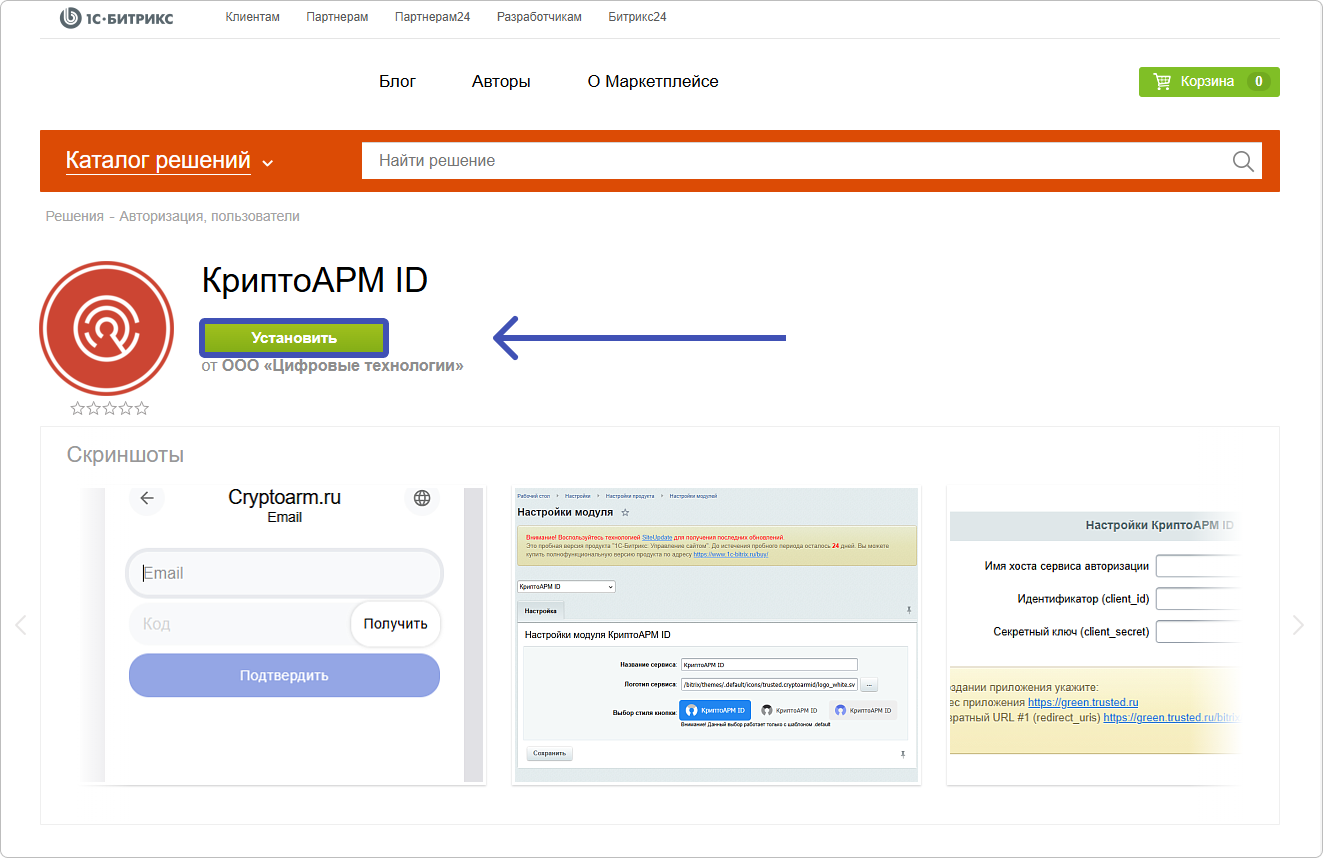Viewport: 1323px width, 858px height.
Task: Open the Клиентам top menu item
Action: pos(252,17)
